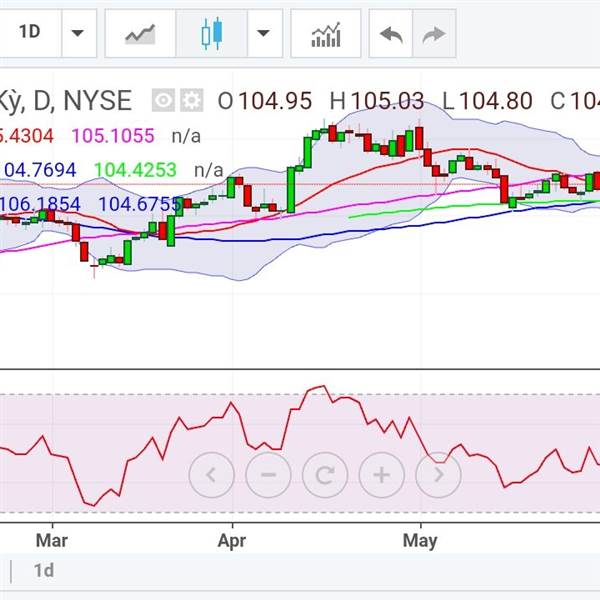Open chart style dropdown arrow
600x600 pixels.
[265, 33]
